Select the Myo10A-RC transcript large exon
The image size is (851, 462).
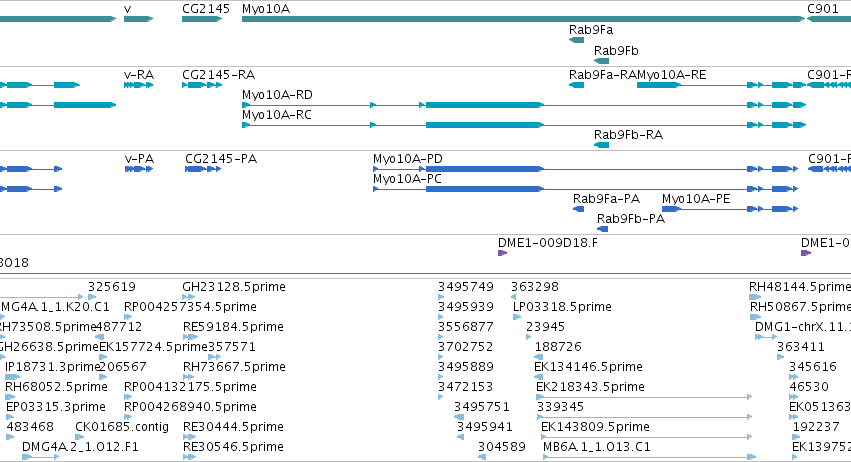tap(484, 125)
